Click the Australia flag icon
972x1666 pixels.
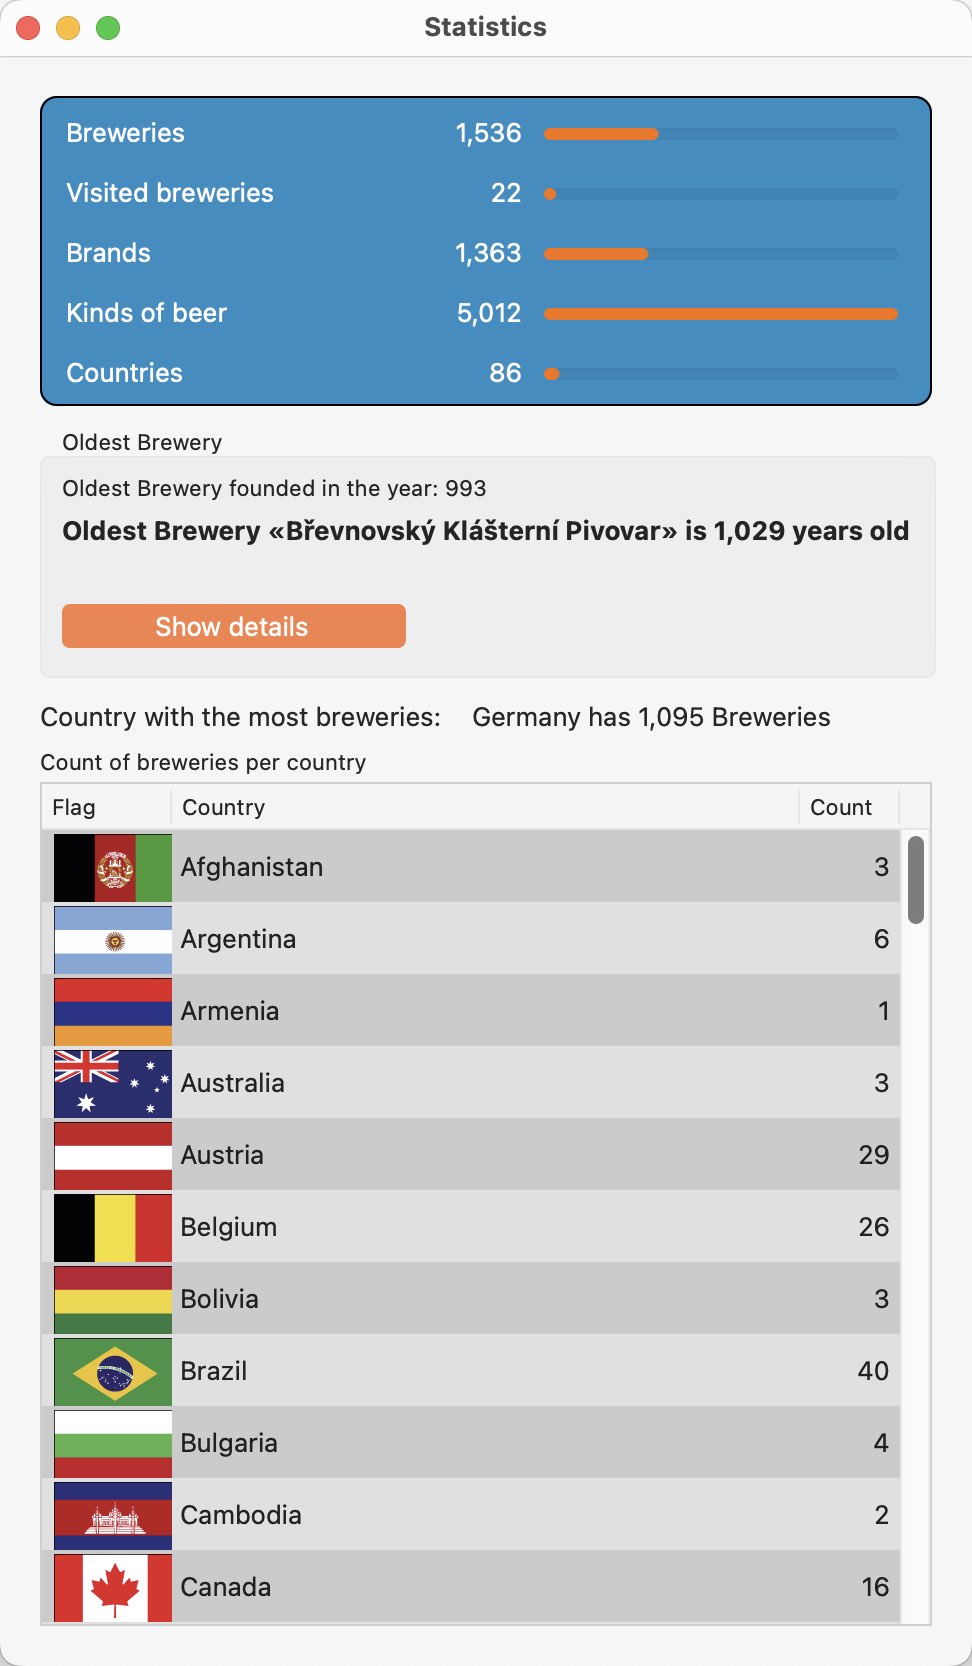tap(113, 1083)
